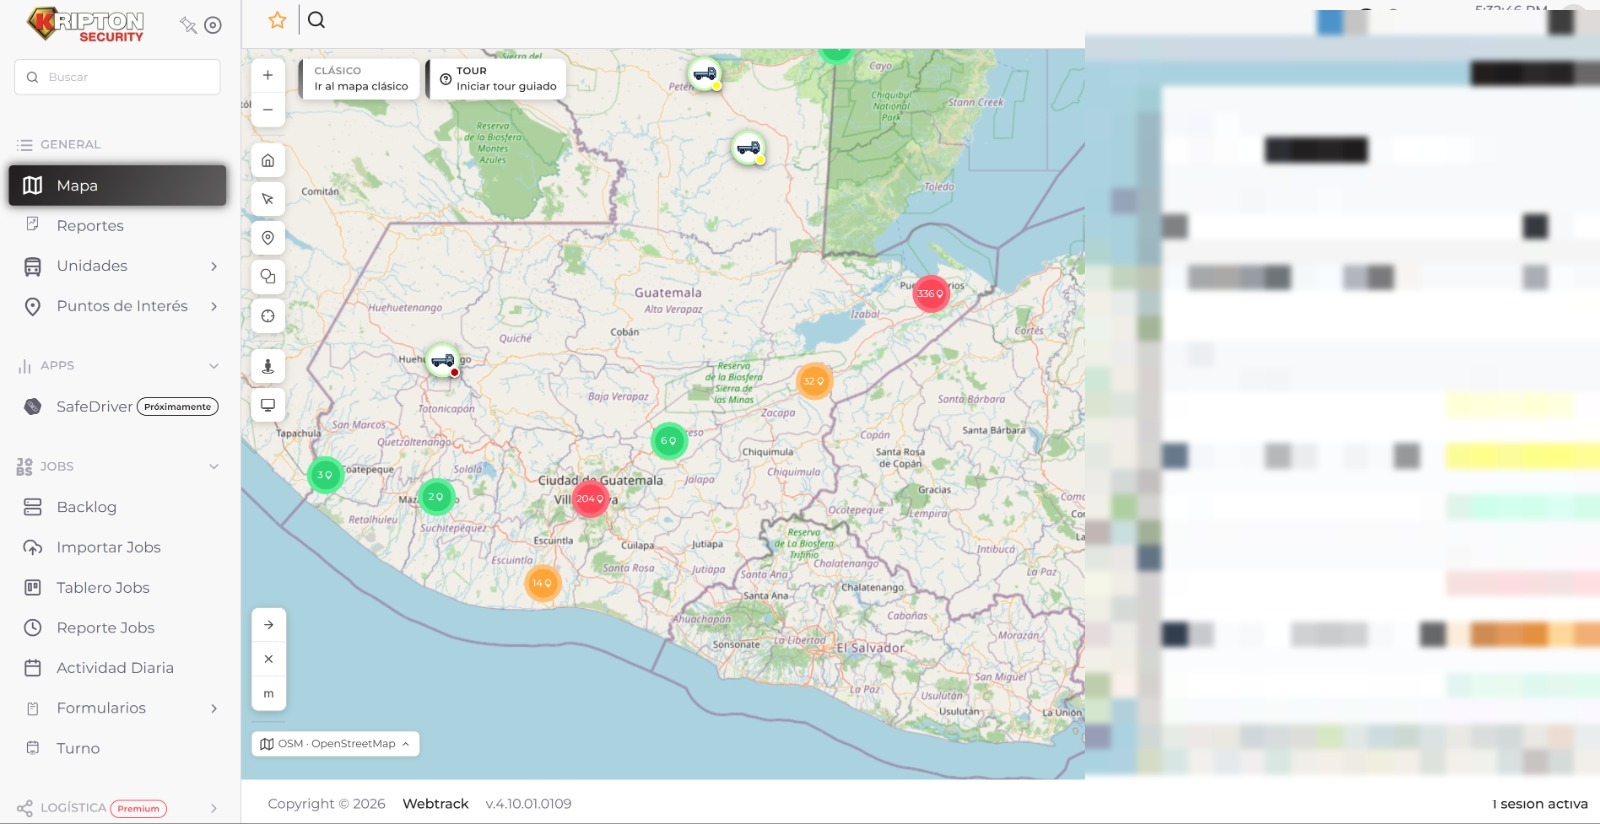
Task: Select the cursor pointer tool on the map
Action: click(x=268, y=199)
